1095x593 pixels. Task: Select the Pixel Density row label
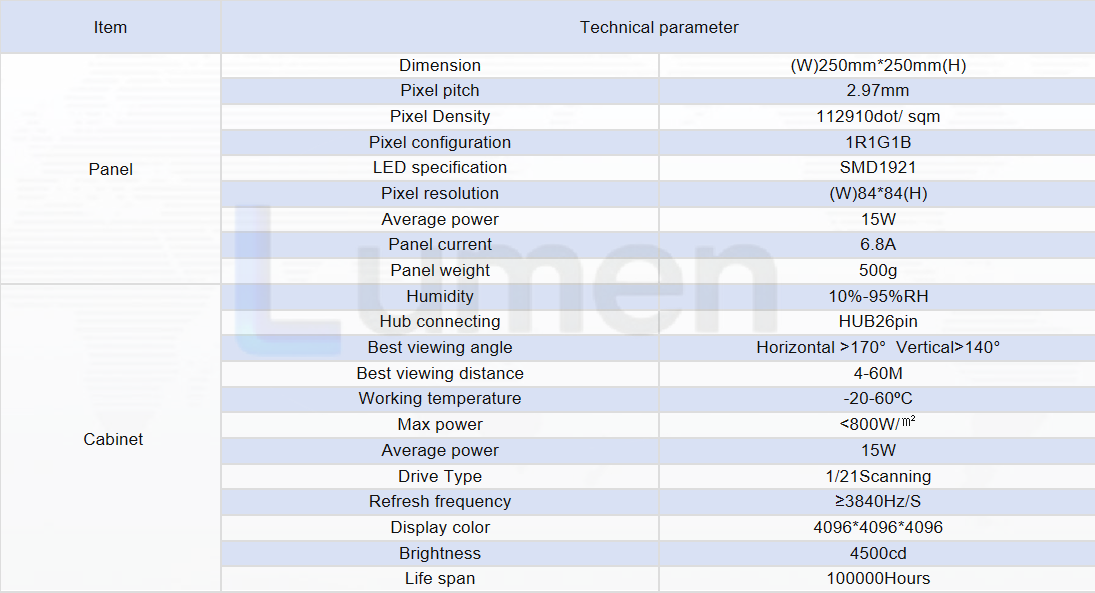click(440, 117)
